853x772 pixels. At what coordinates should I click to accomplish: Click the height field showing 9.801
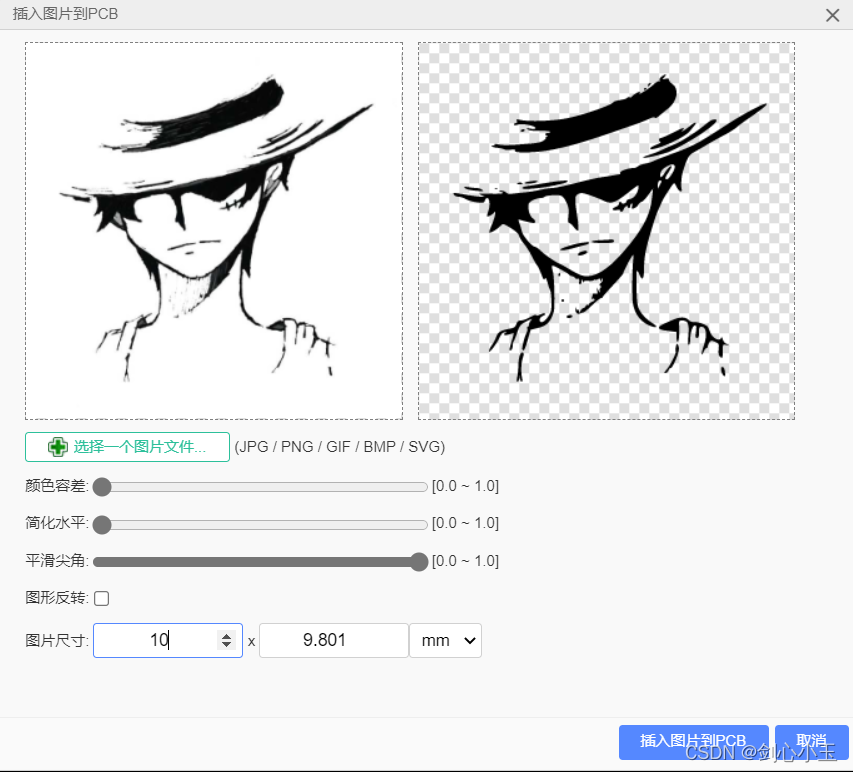coord(333,640)
